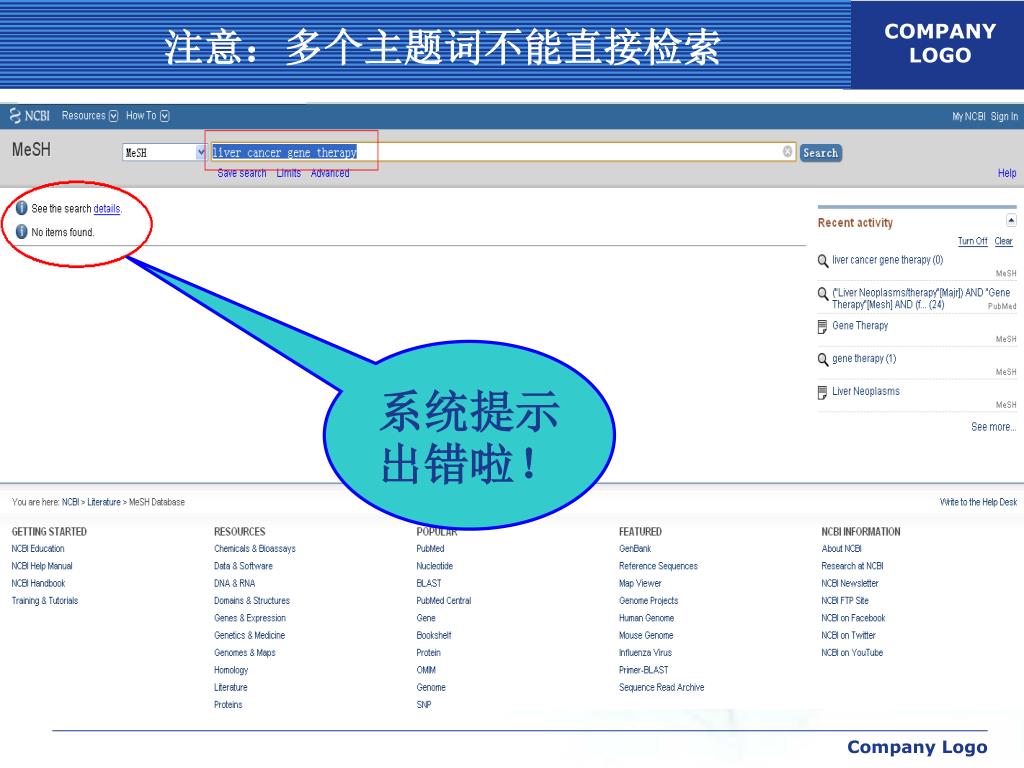Open the Limits link
This screenshot has width=1024, height=768.
[x=289, y=173]
